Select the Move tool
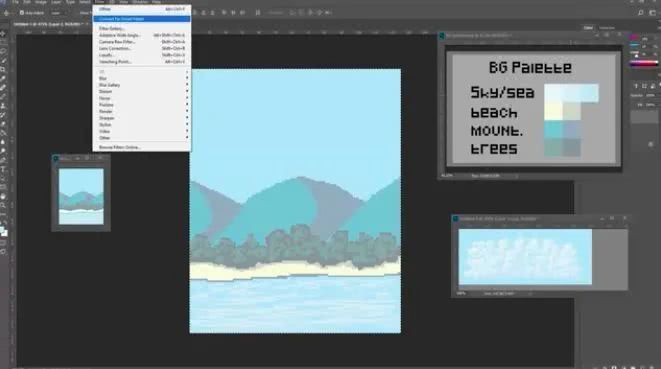 click(x=3, y=33)
